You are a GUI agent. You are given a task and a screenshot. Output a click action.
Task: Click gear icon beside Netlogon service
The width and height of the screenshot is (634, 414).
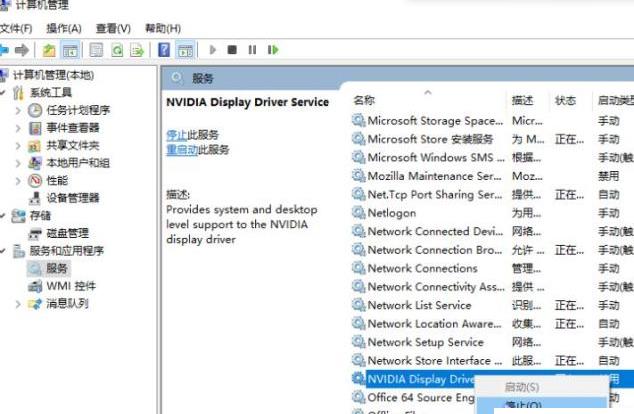[358, 213]
